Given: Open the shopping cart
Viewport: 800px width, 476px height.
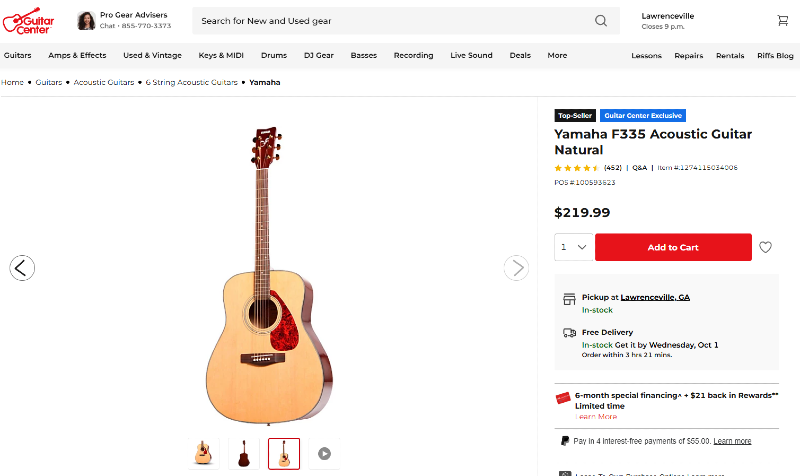Looking at the screenshot, I should [x=782, y=21].
